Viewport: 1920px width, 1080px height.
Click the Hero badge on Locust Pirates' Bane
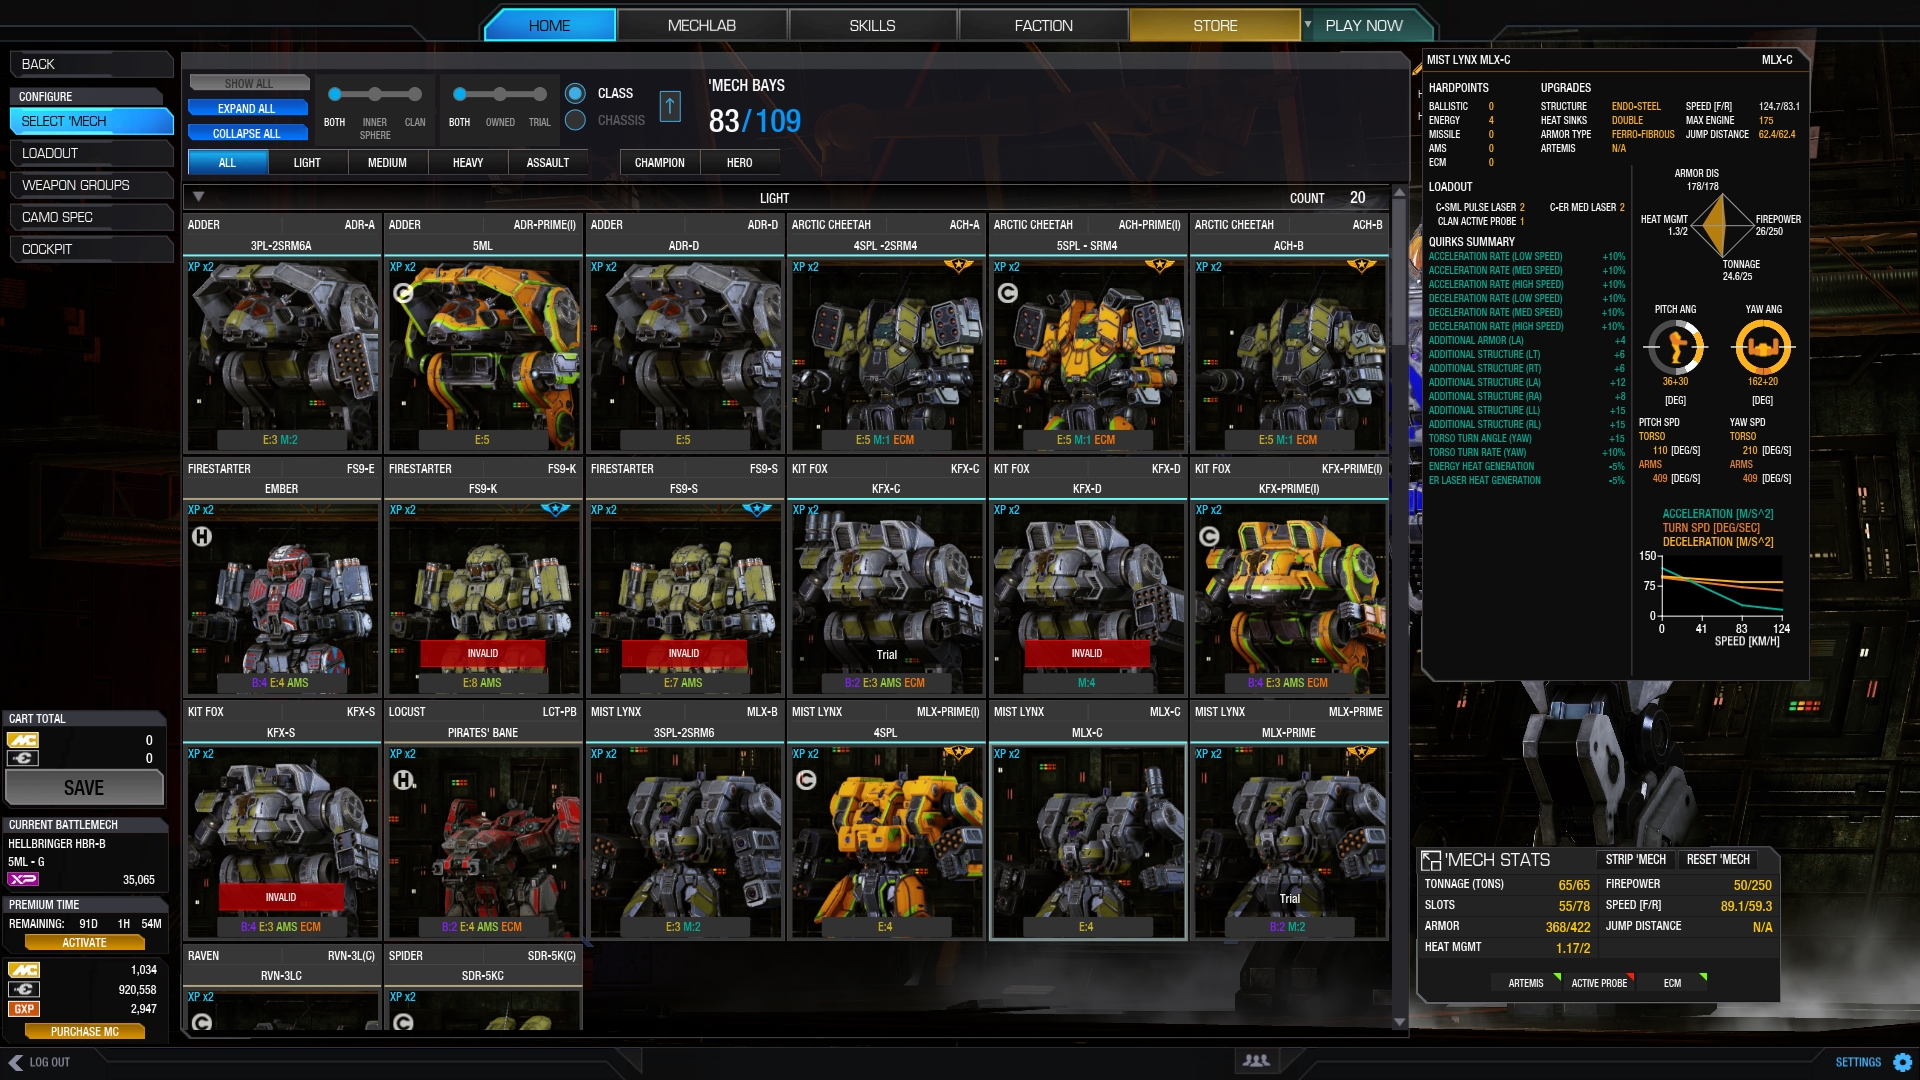click(x=403, y=780)
